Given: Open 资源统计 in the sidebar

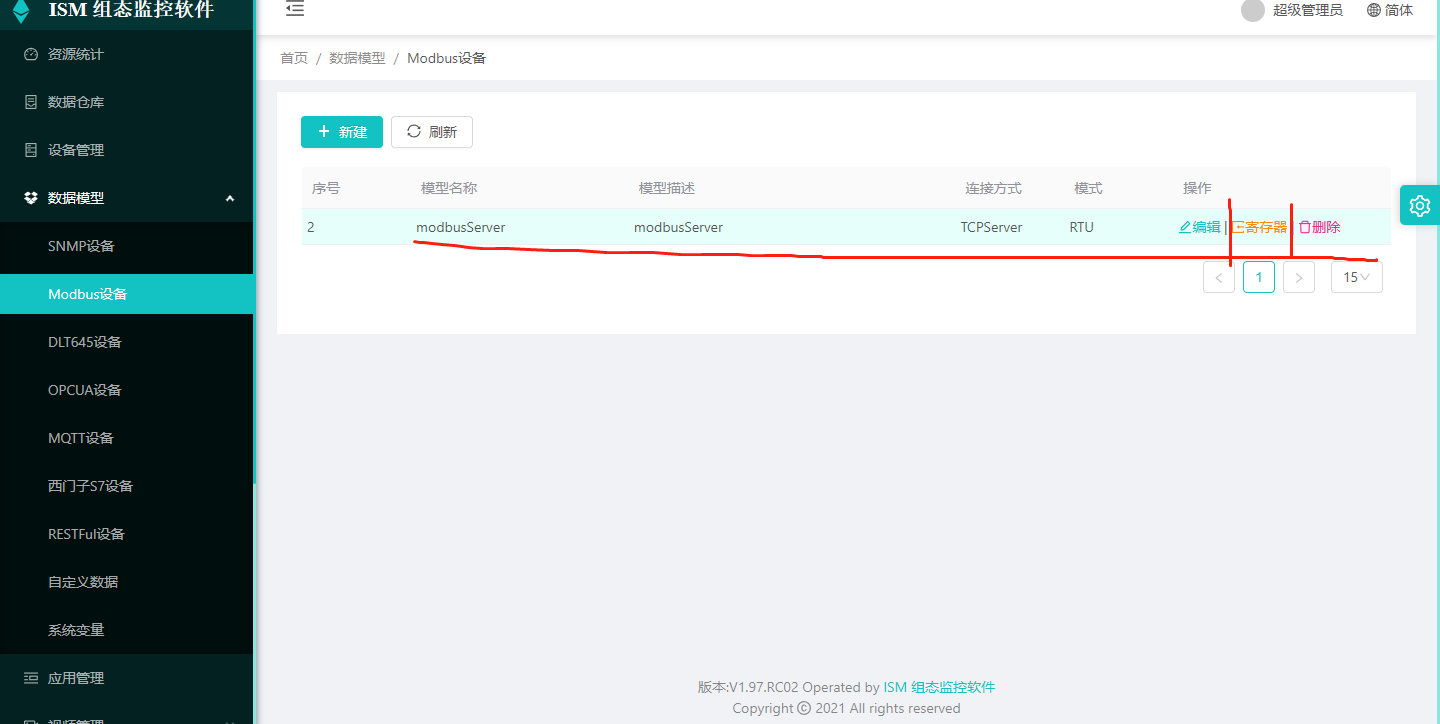Looking at the screenshot, I should 126,54.
